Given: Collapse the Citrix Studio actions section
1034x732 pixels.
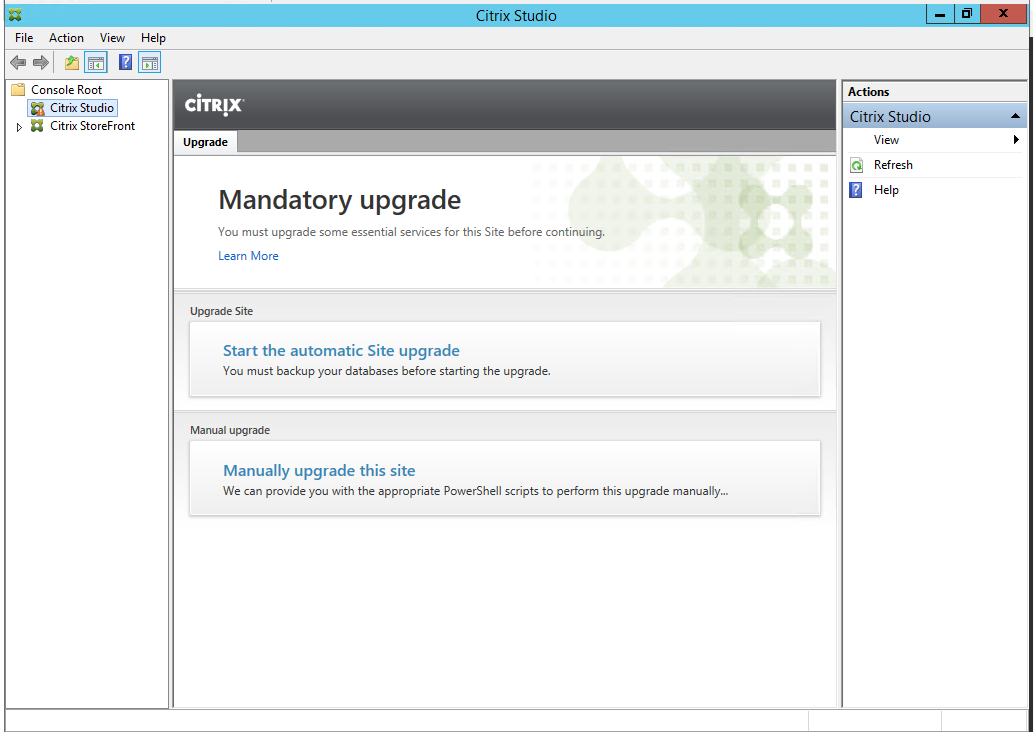Looking at the screenshot, I should point(1015,117).
